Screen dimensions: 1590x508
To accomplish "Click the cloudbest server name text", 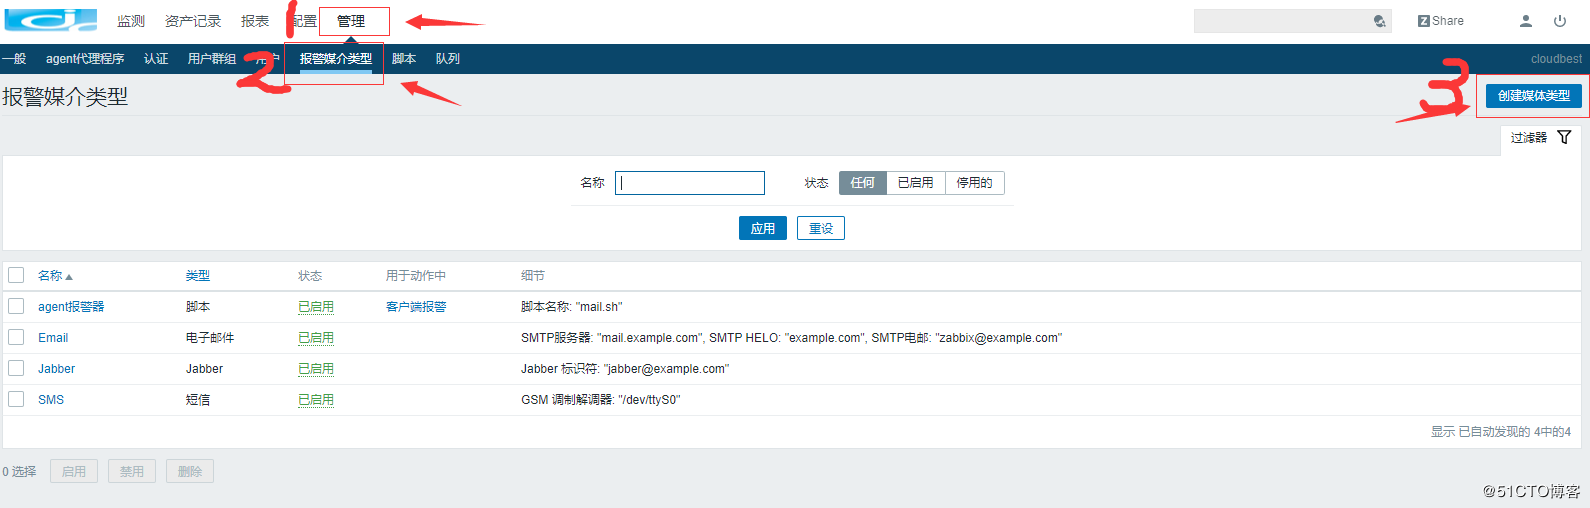I will 1556,59.
